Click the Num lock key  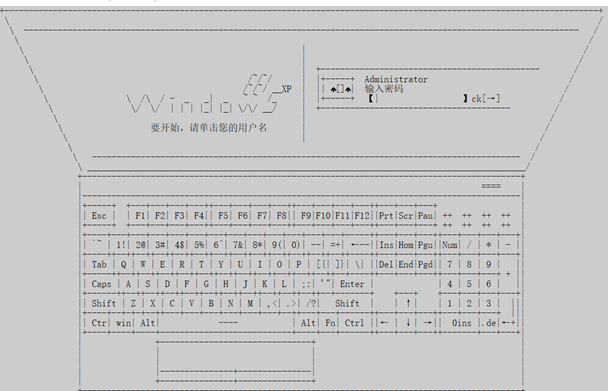450,244
